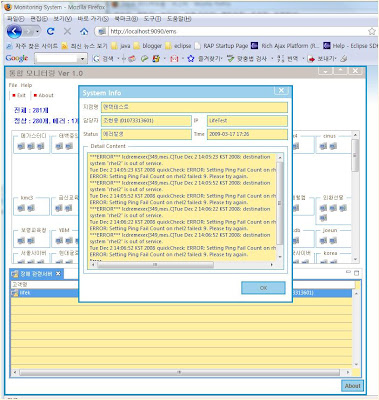Click the 맞춤법 검사 spell check toolbar item
Image resolution: width=379 pixels, height=400 pixels.
(x=247, y=59)
